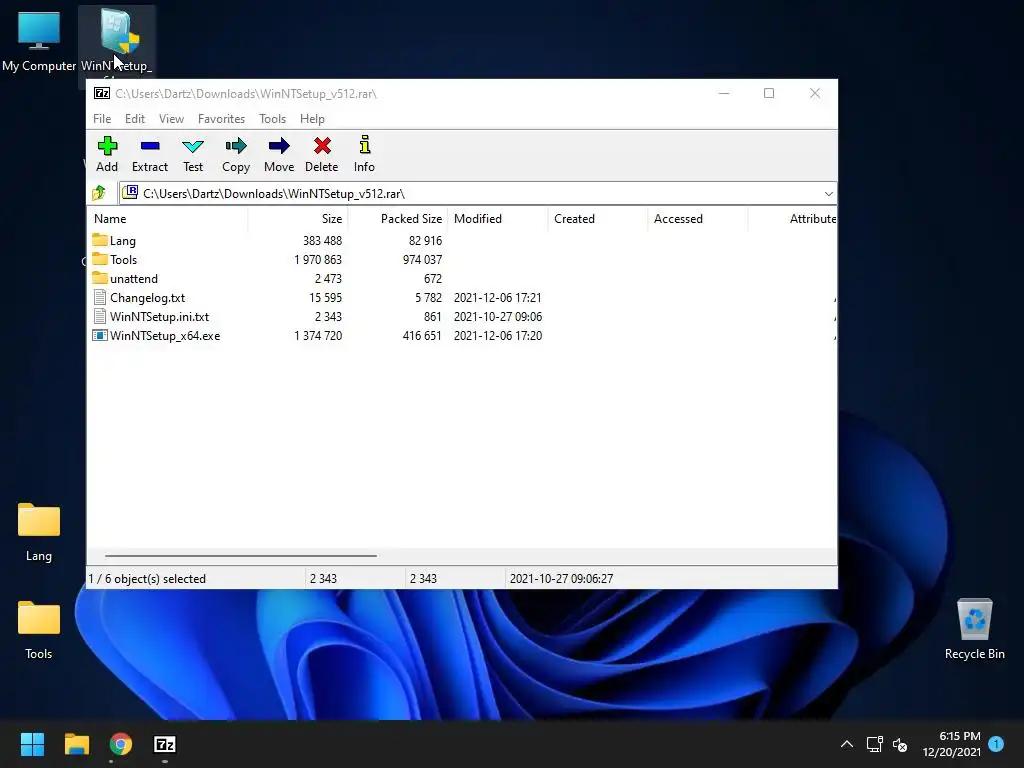Open Google Chrome from taskbar
Viewport: 1024px width, 768px height.
pos(121,744)
